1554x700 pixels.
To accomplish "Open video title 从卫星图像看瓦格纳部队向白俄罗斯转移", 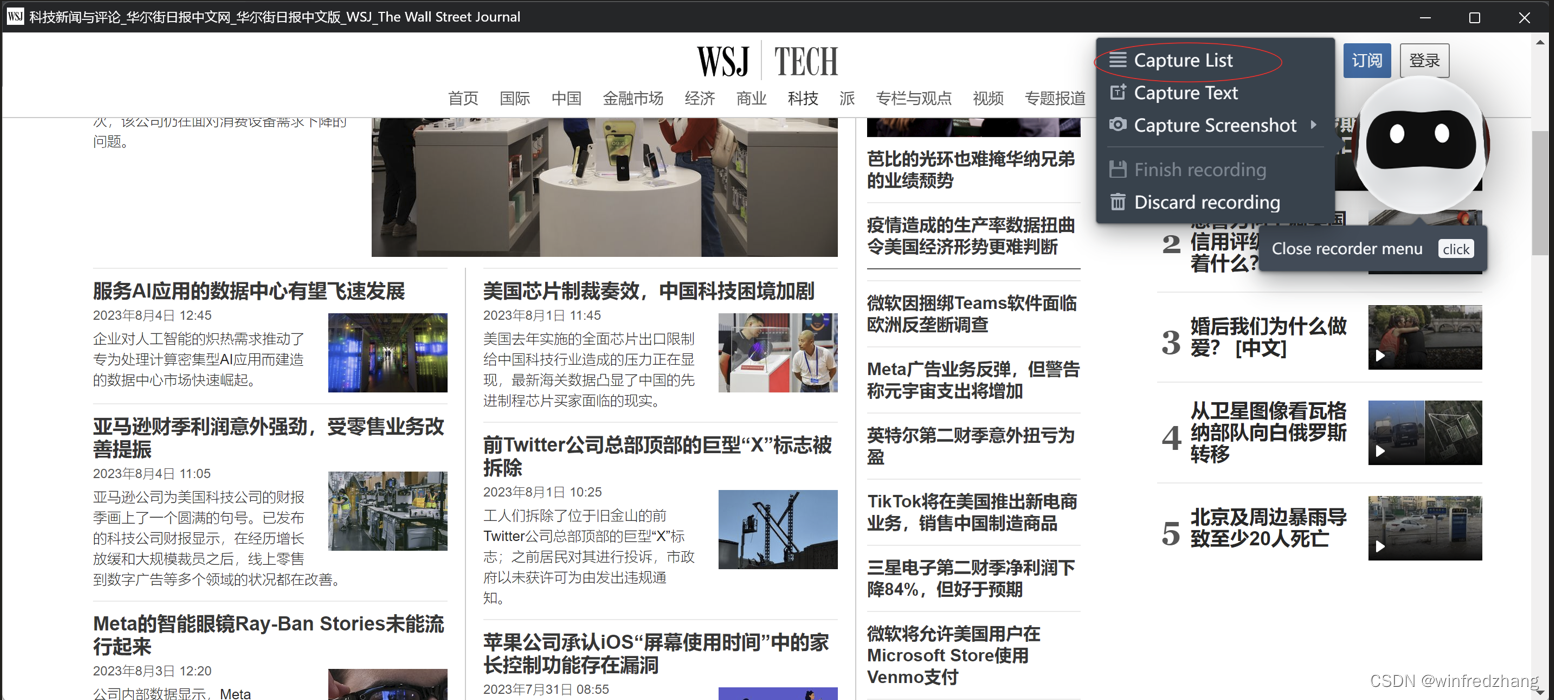I will click(1268, 432).
